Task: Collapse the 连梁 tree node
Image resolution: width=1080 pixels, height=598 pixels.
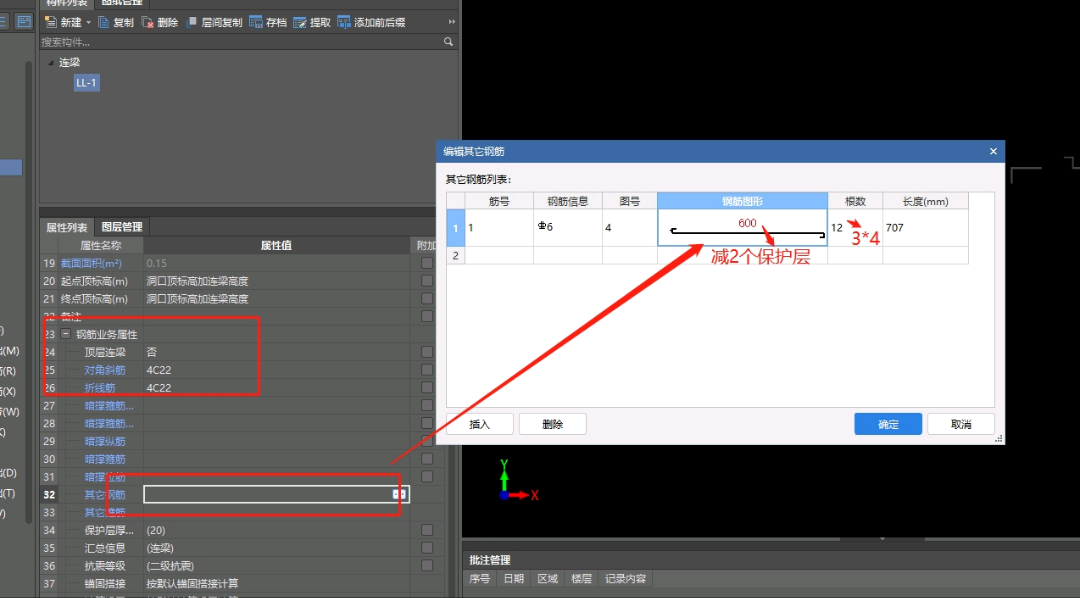Action: pyautogui.click(x=51, y=63)
